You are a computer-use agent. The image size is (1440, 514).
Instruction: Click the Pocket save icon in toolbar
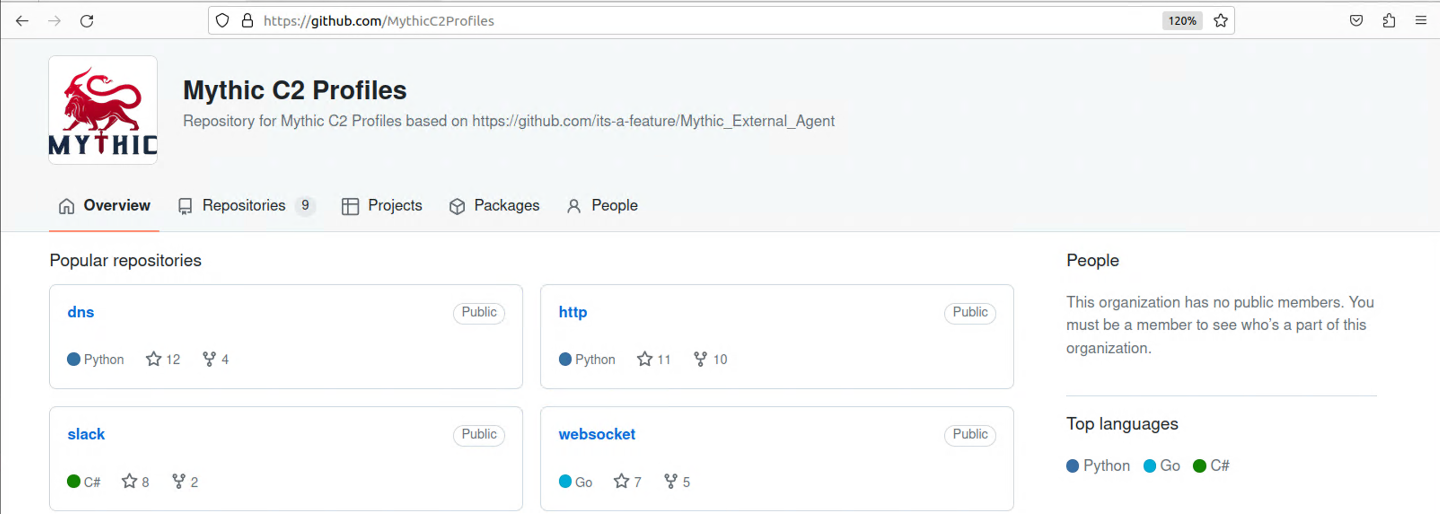tap(1356, 20)
